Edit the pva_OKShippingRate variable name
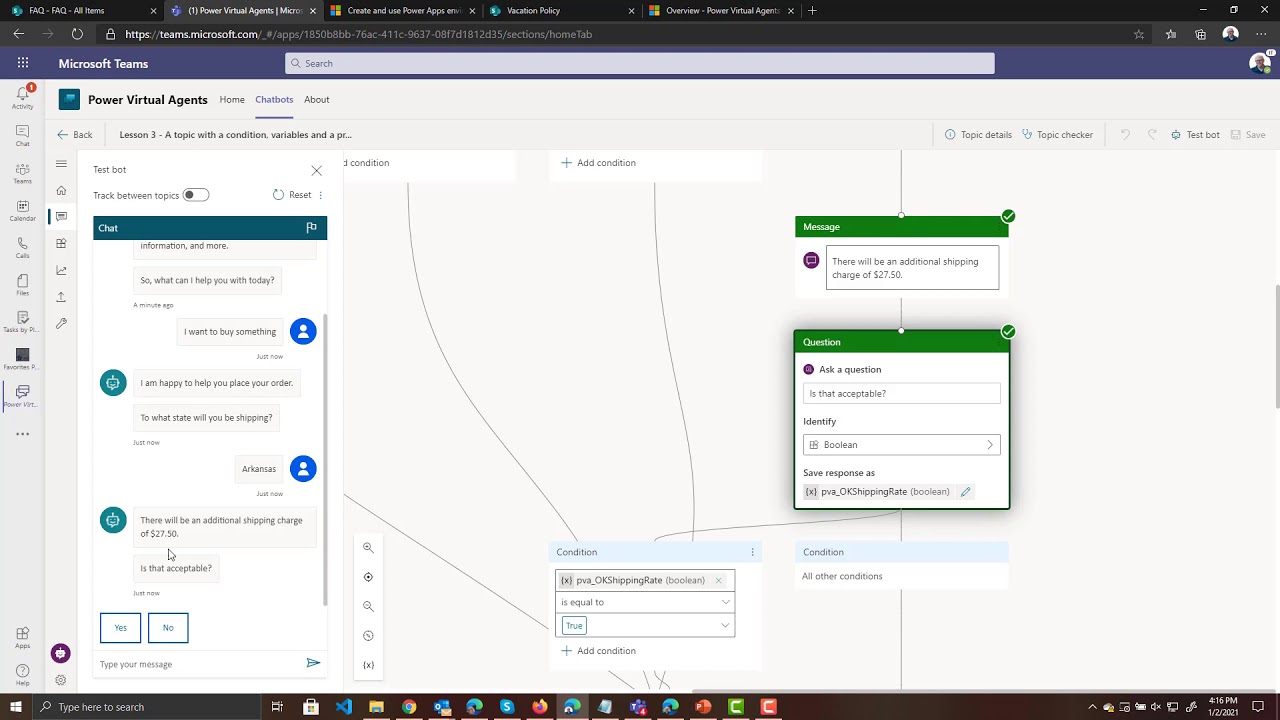This screenshot has width=1280, height=720. coord(965,492)
